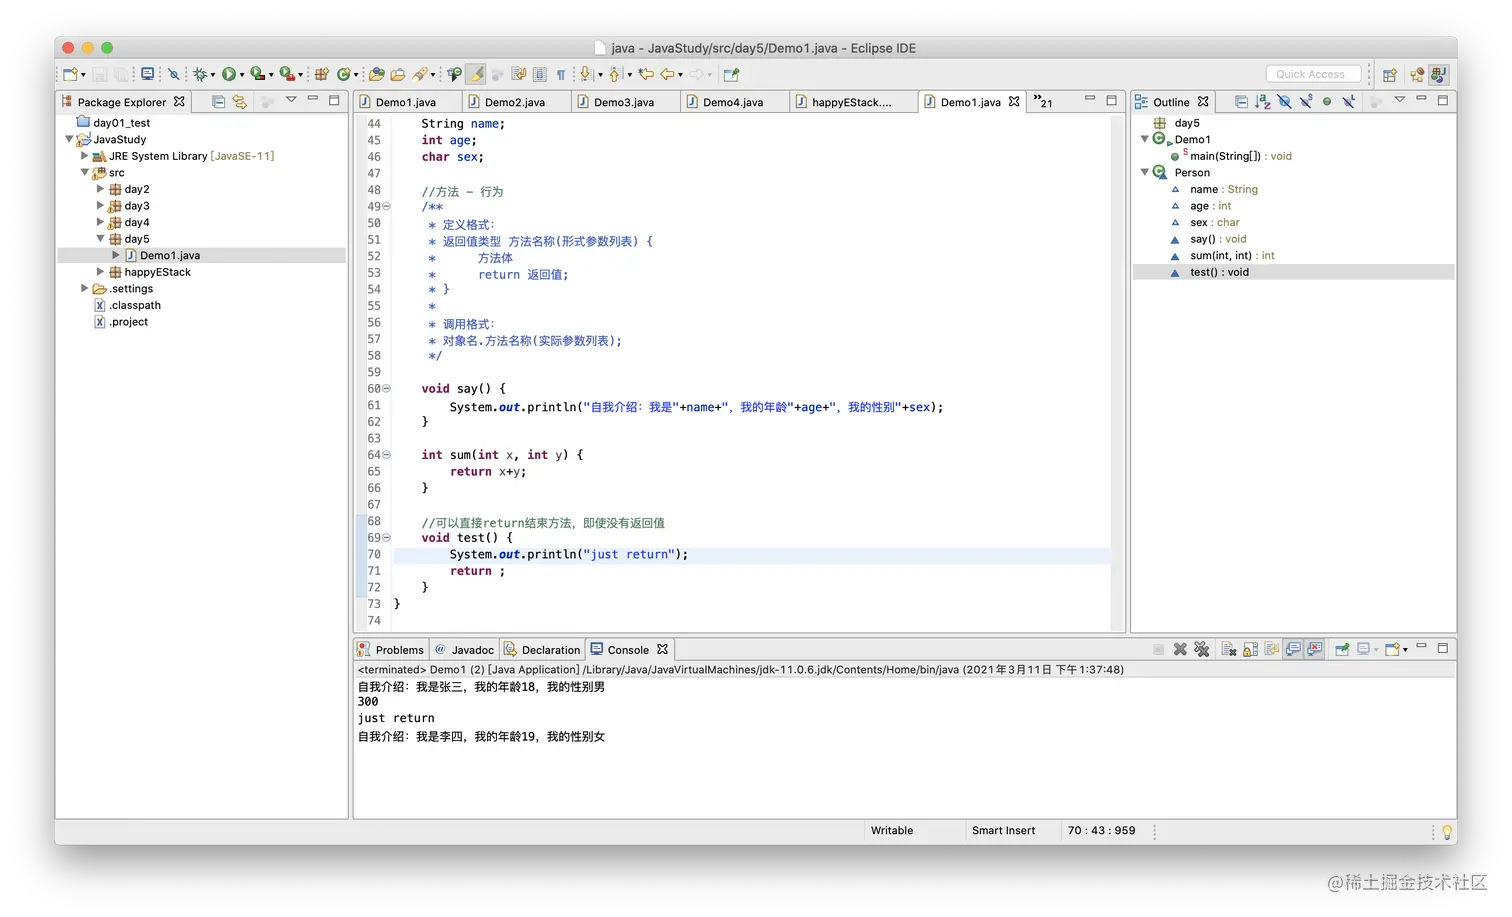The width and height of the screenshot is (1512, 917).
Task: Click the Open Task folder icon
Action: [x=398, y=74]
